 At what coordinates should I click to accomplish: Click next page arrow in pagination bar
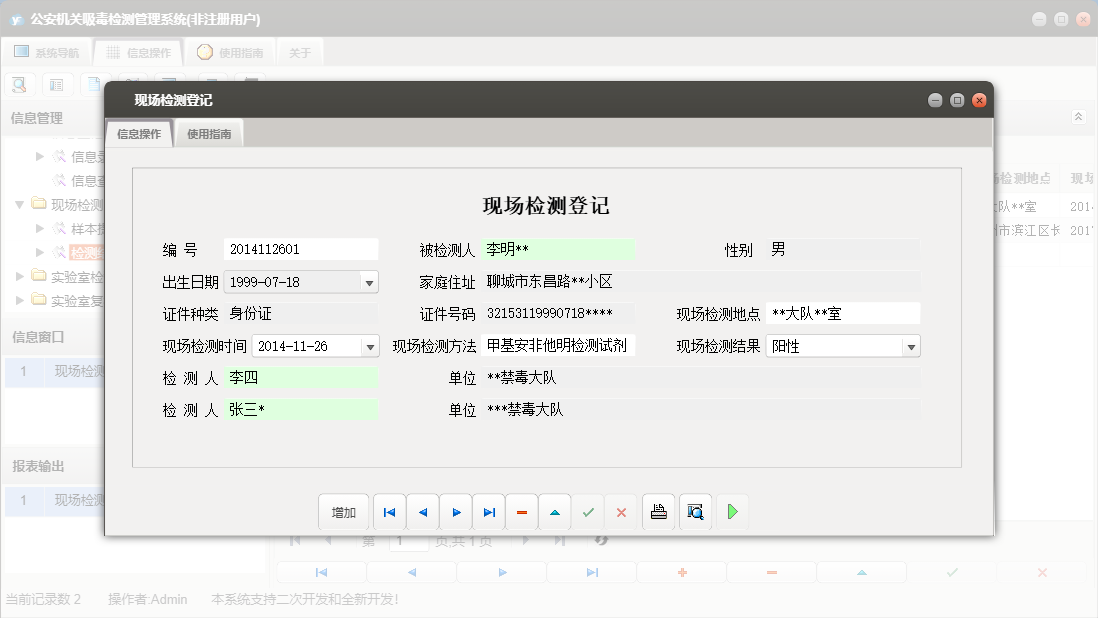(x=524, y=540)
